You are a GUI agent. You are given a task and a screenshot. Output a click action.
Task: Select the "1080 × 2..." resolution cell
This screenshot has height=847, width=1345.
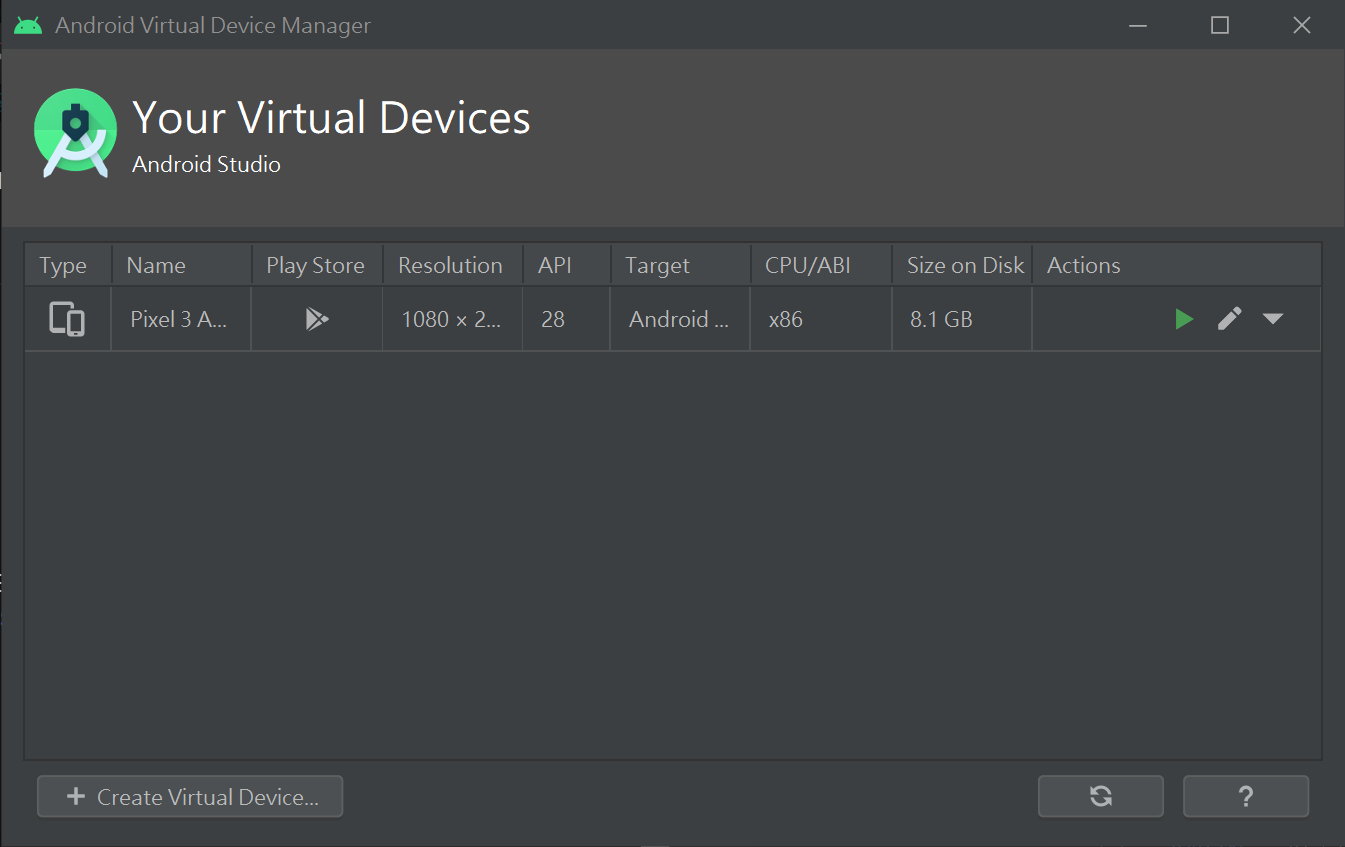coord(452,319)
